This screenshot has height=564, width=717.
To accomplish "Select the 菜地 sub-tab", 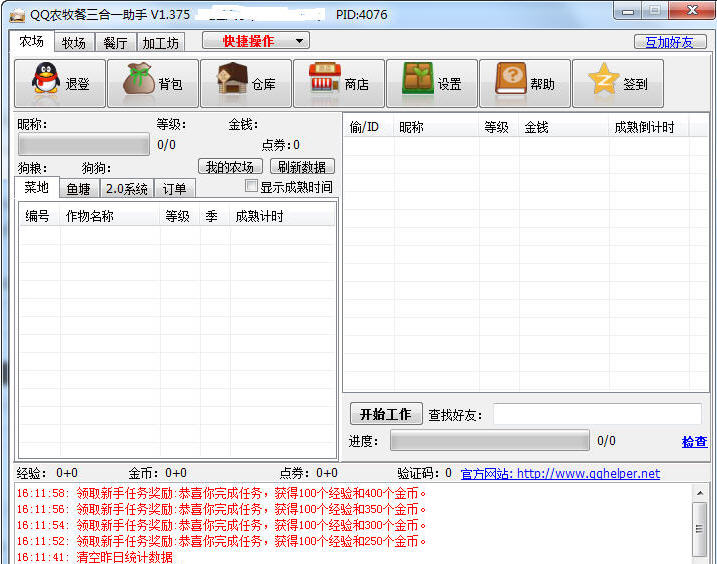I will pyautogui.click(x=37, y=188).
